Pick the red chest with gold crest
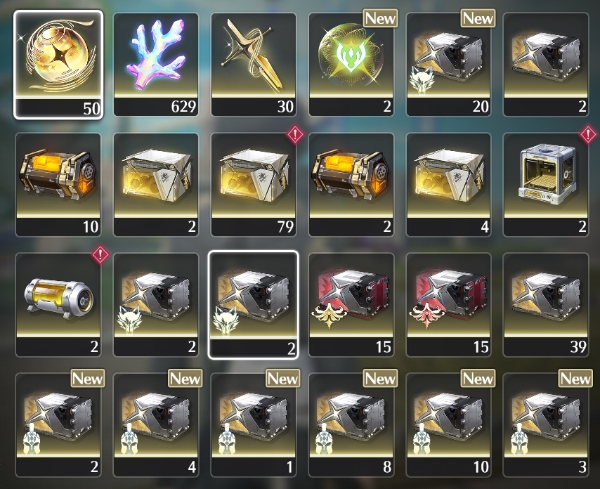 pos(351,305)
